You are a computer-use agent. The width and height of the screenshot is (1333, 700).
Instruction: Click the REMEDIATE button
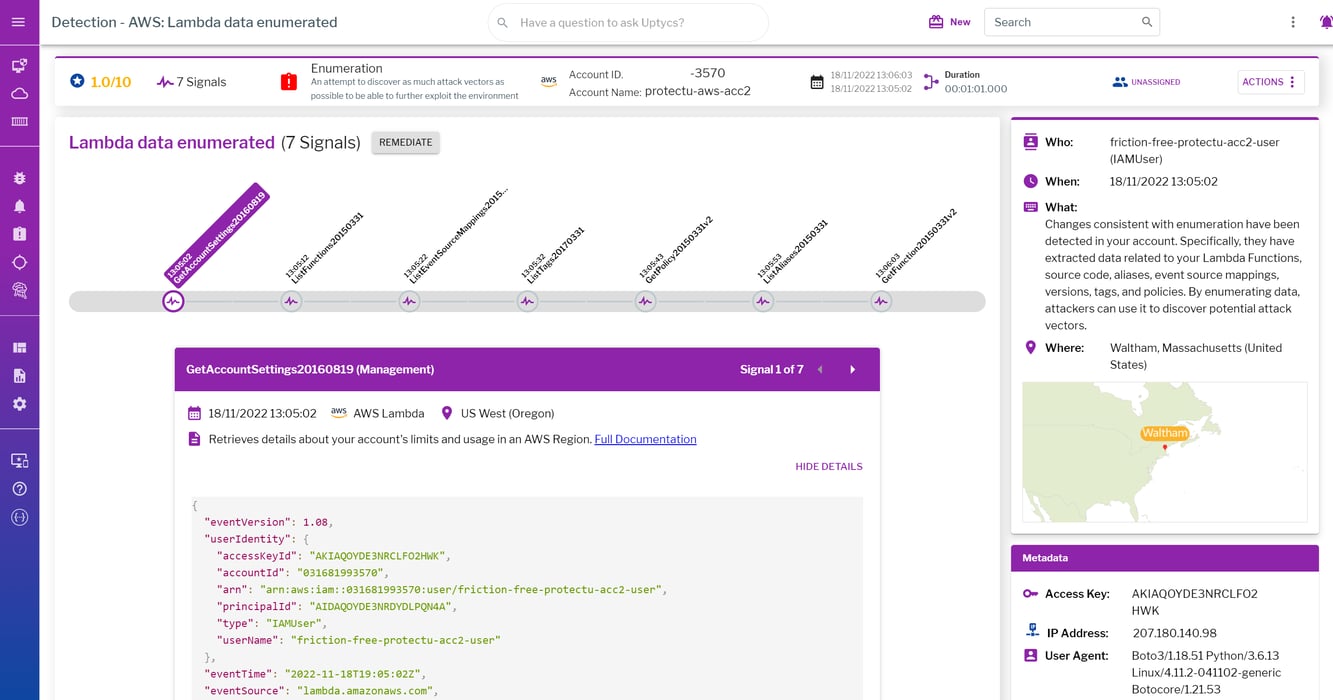(x=406, y=142)
